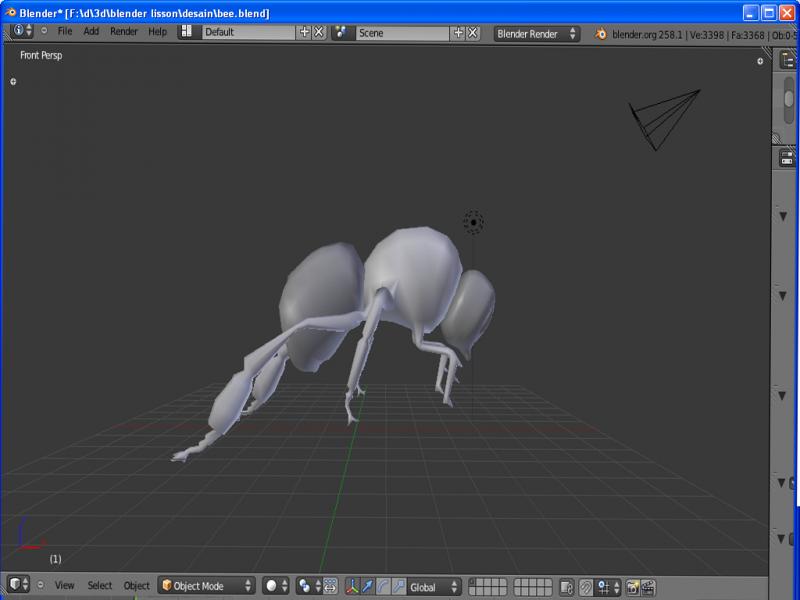Open the Object Mode dropdown
This screenshot has width=800, height=600.
click(206, 586)
